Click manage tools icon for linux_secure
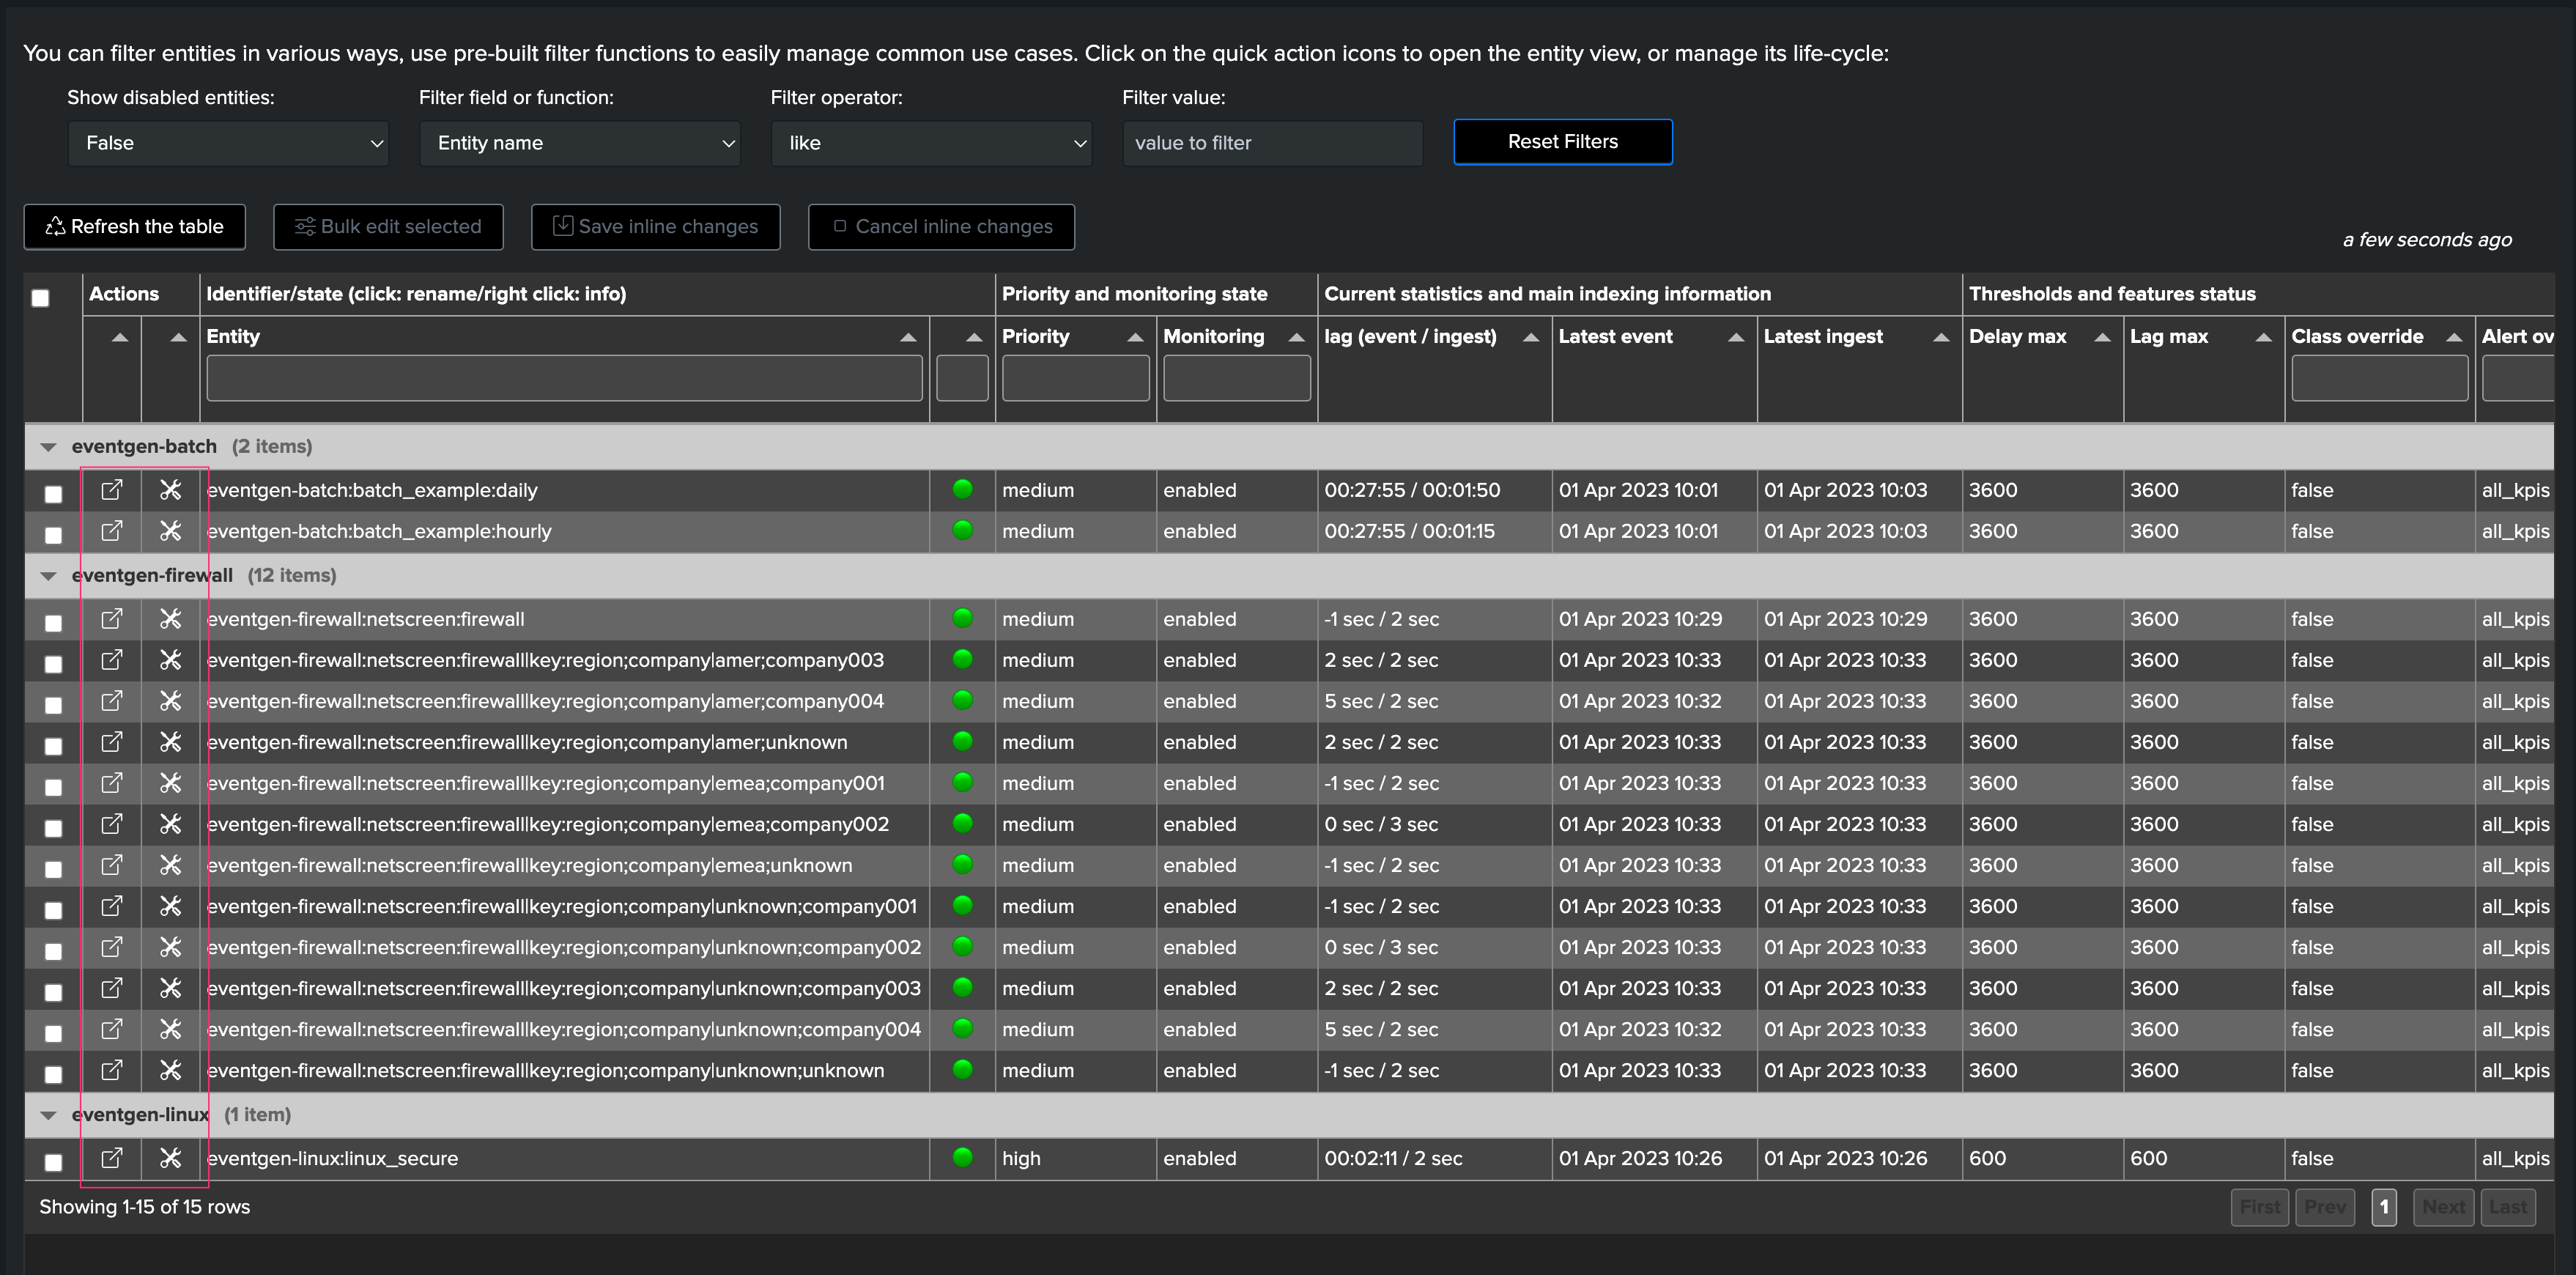2576x1275 pixels. 171,1158
